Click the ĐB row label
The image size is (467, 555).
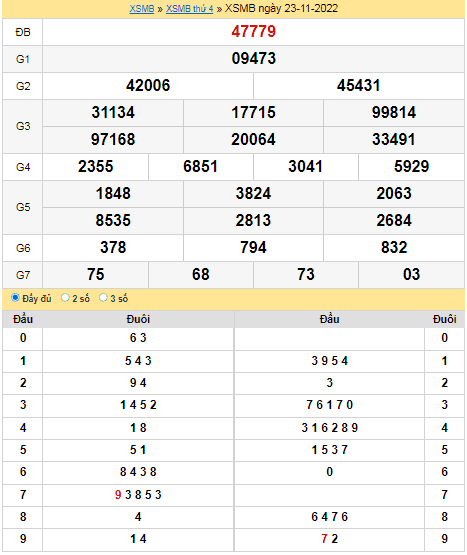point(23,32)
